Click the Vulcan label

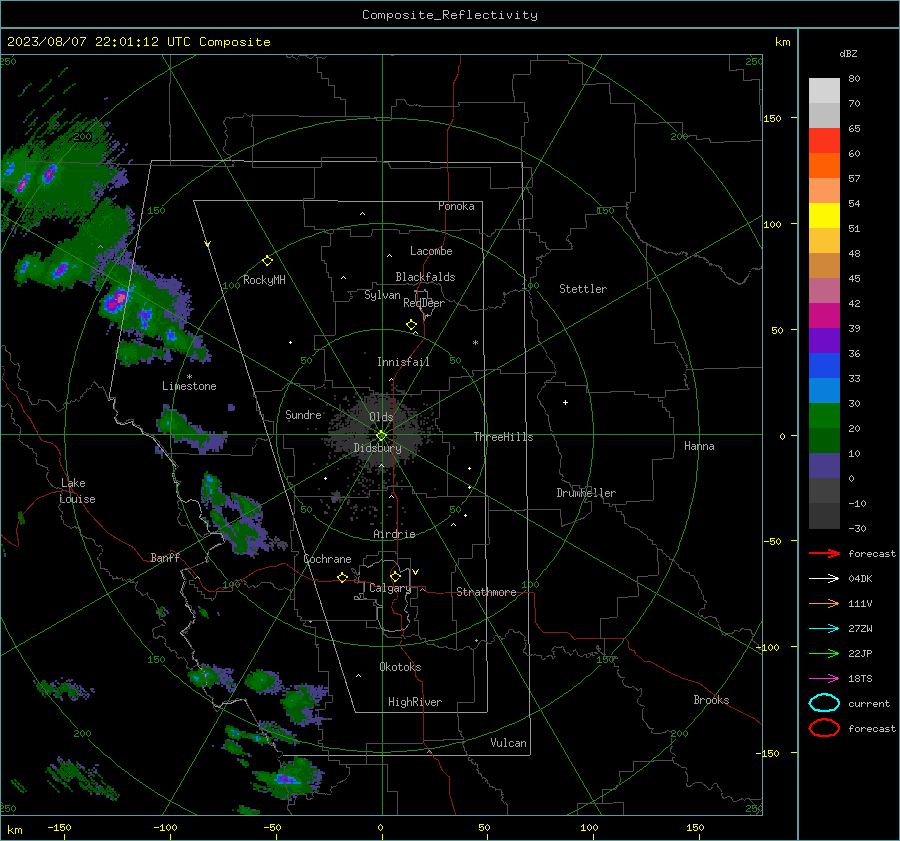click(x=508, y=743)
